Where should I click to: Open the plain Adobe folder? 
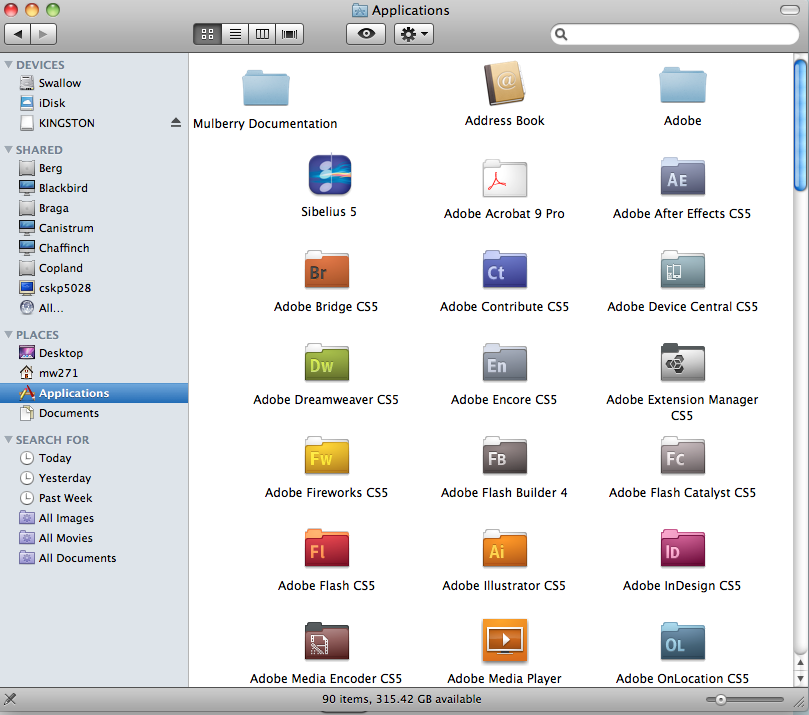683,84
